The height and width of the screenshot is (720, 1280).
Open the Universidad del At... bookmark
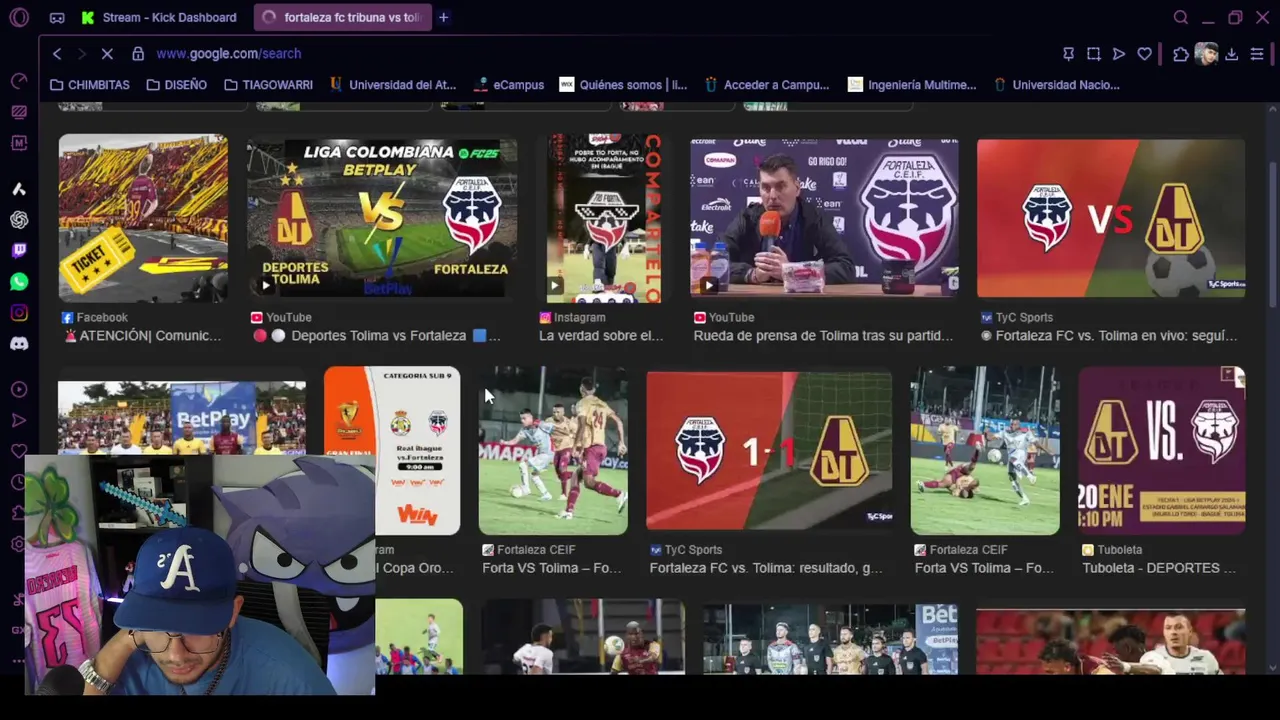pos(393,85)
